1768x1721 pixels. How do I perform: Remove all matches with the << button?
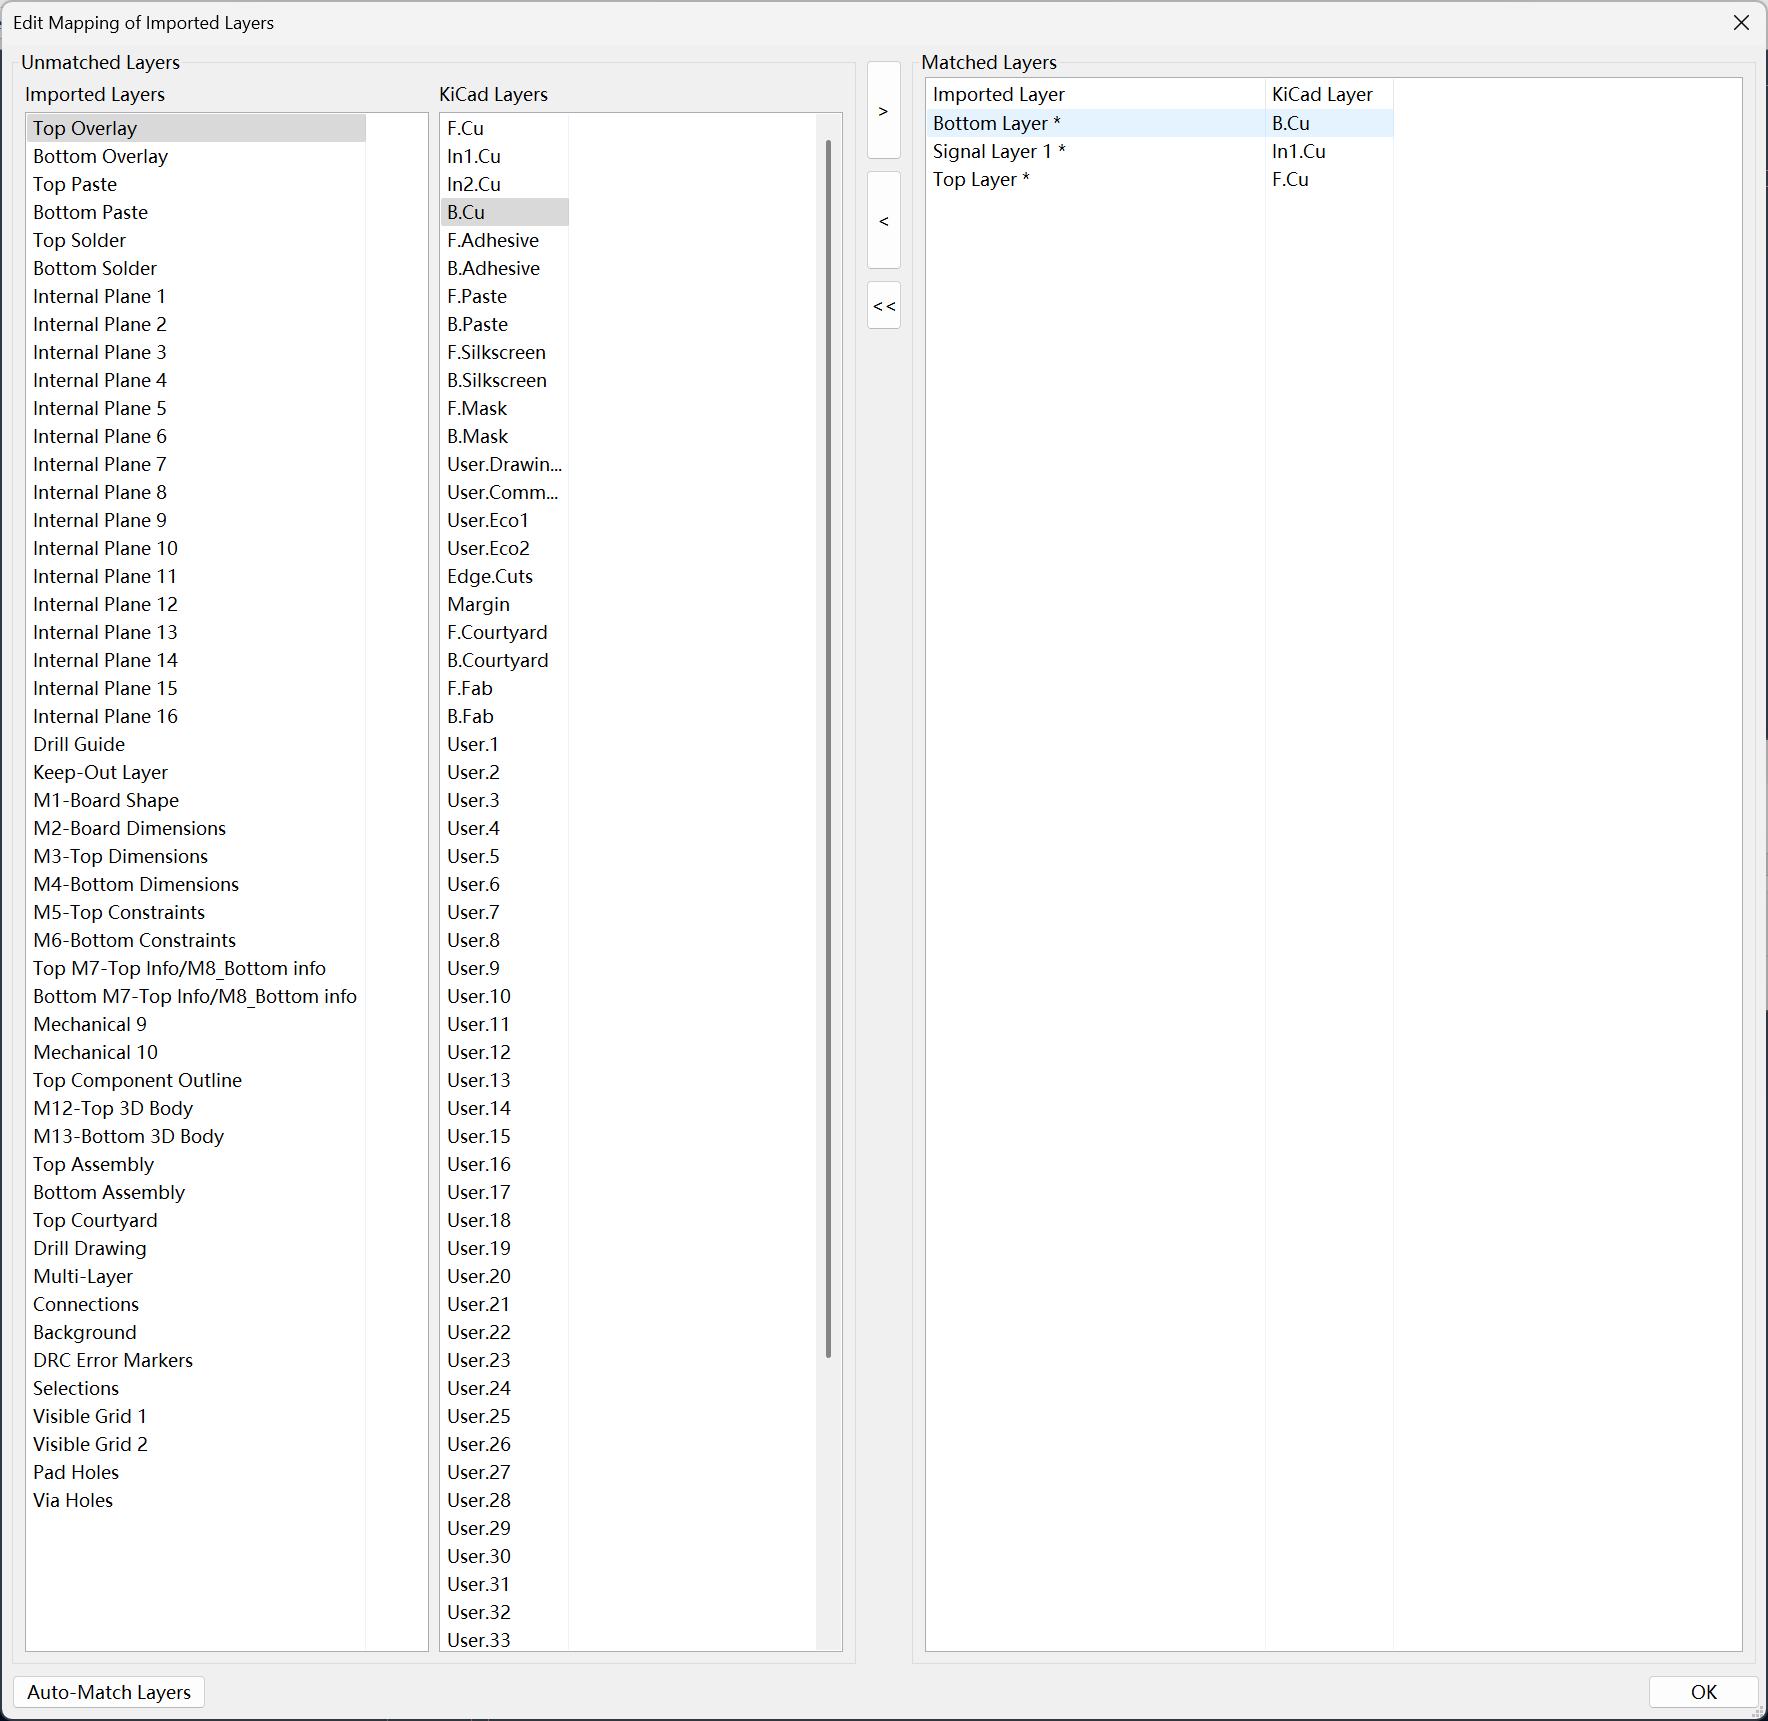(883, 306)
